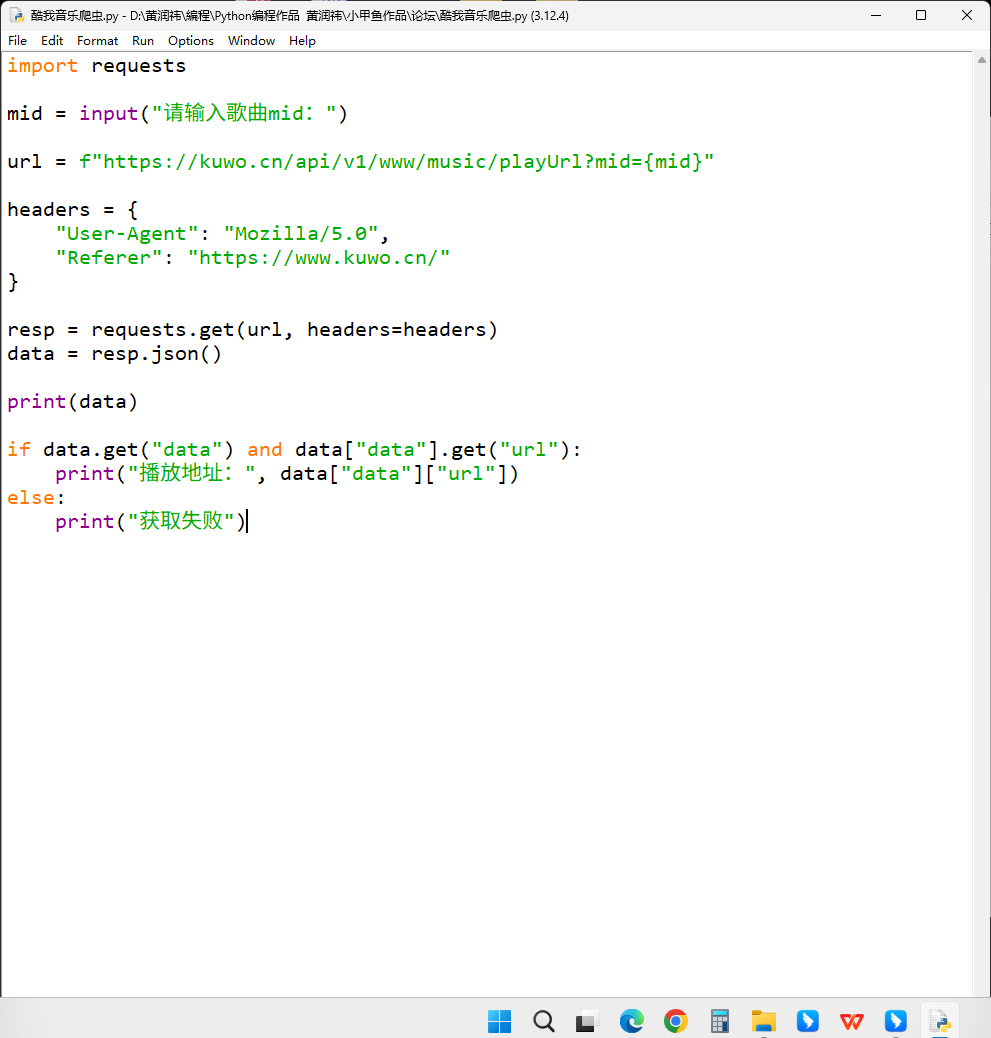Open the Calculator app in the taskbar

(719, 1021)
